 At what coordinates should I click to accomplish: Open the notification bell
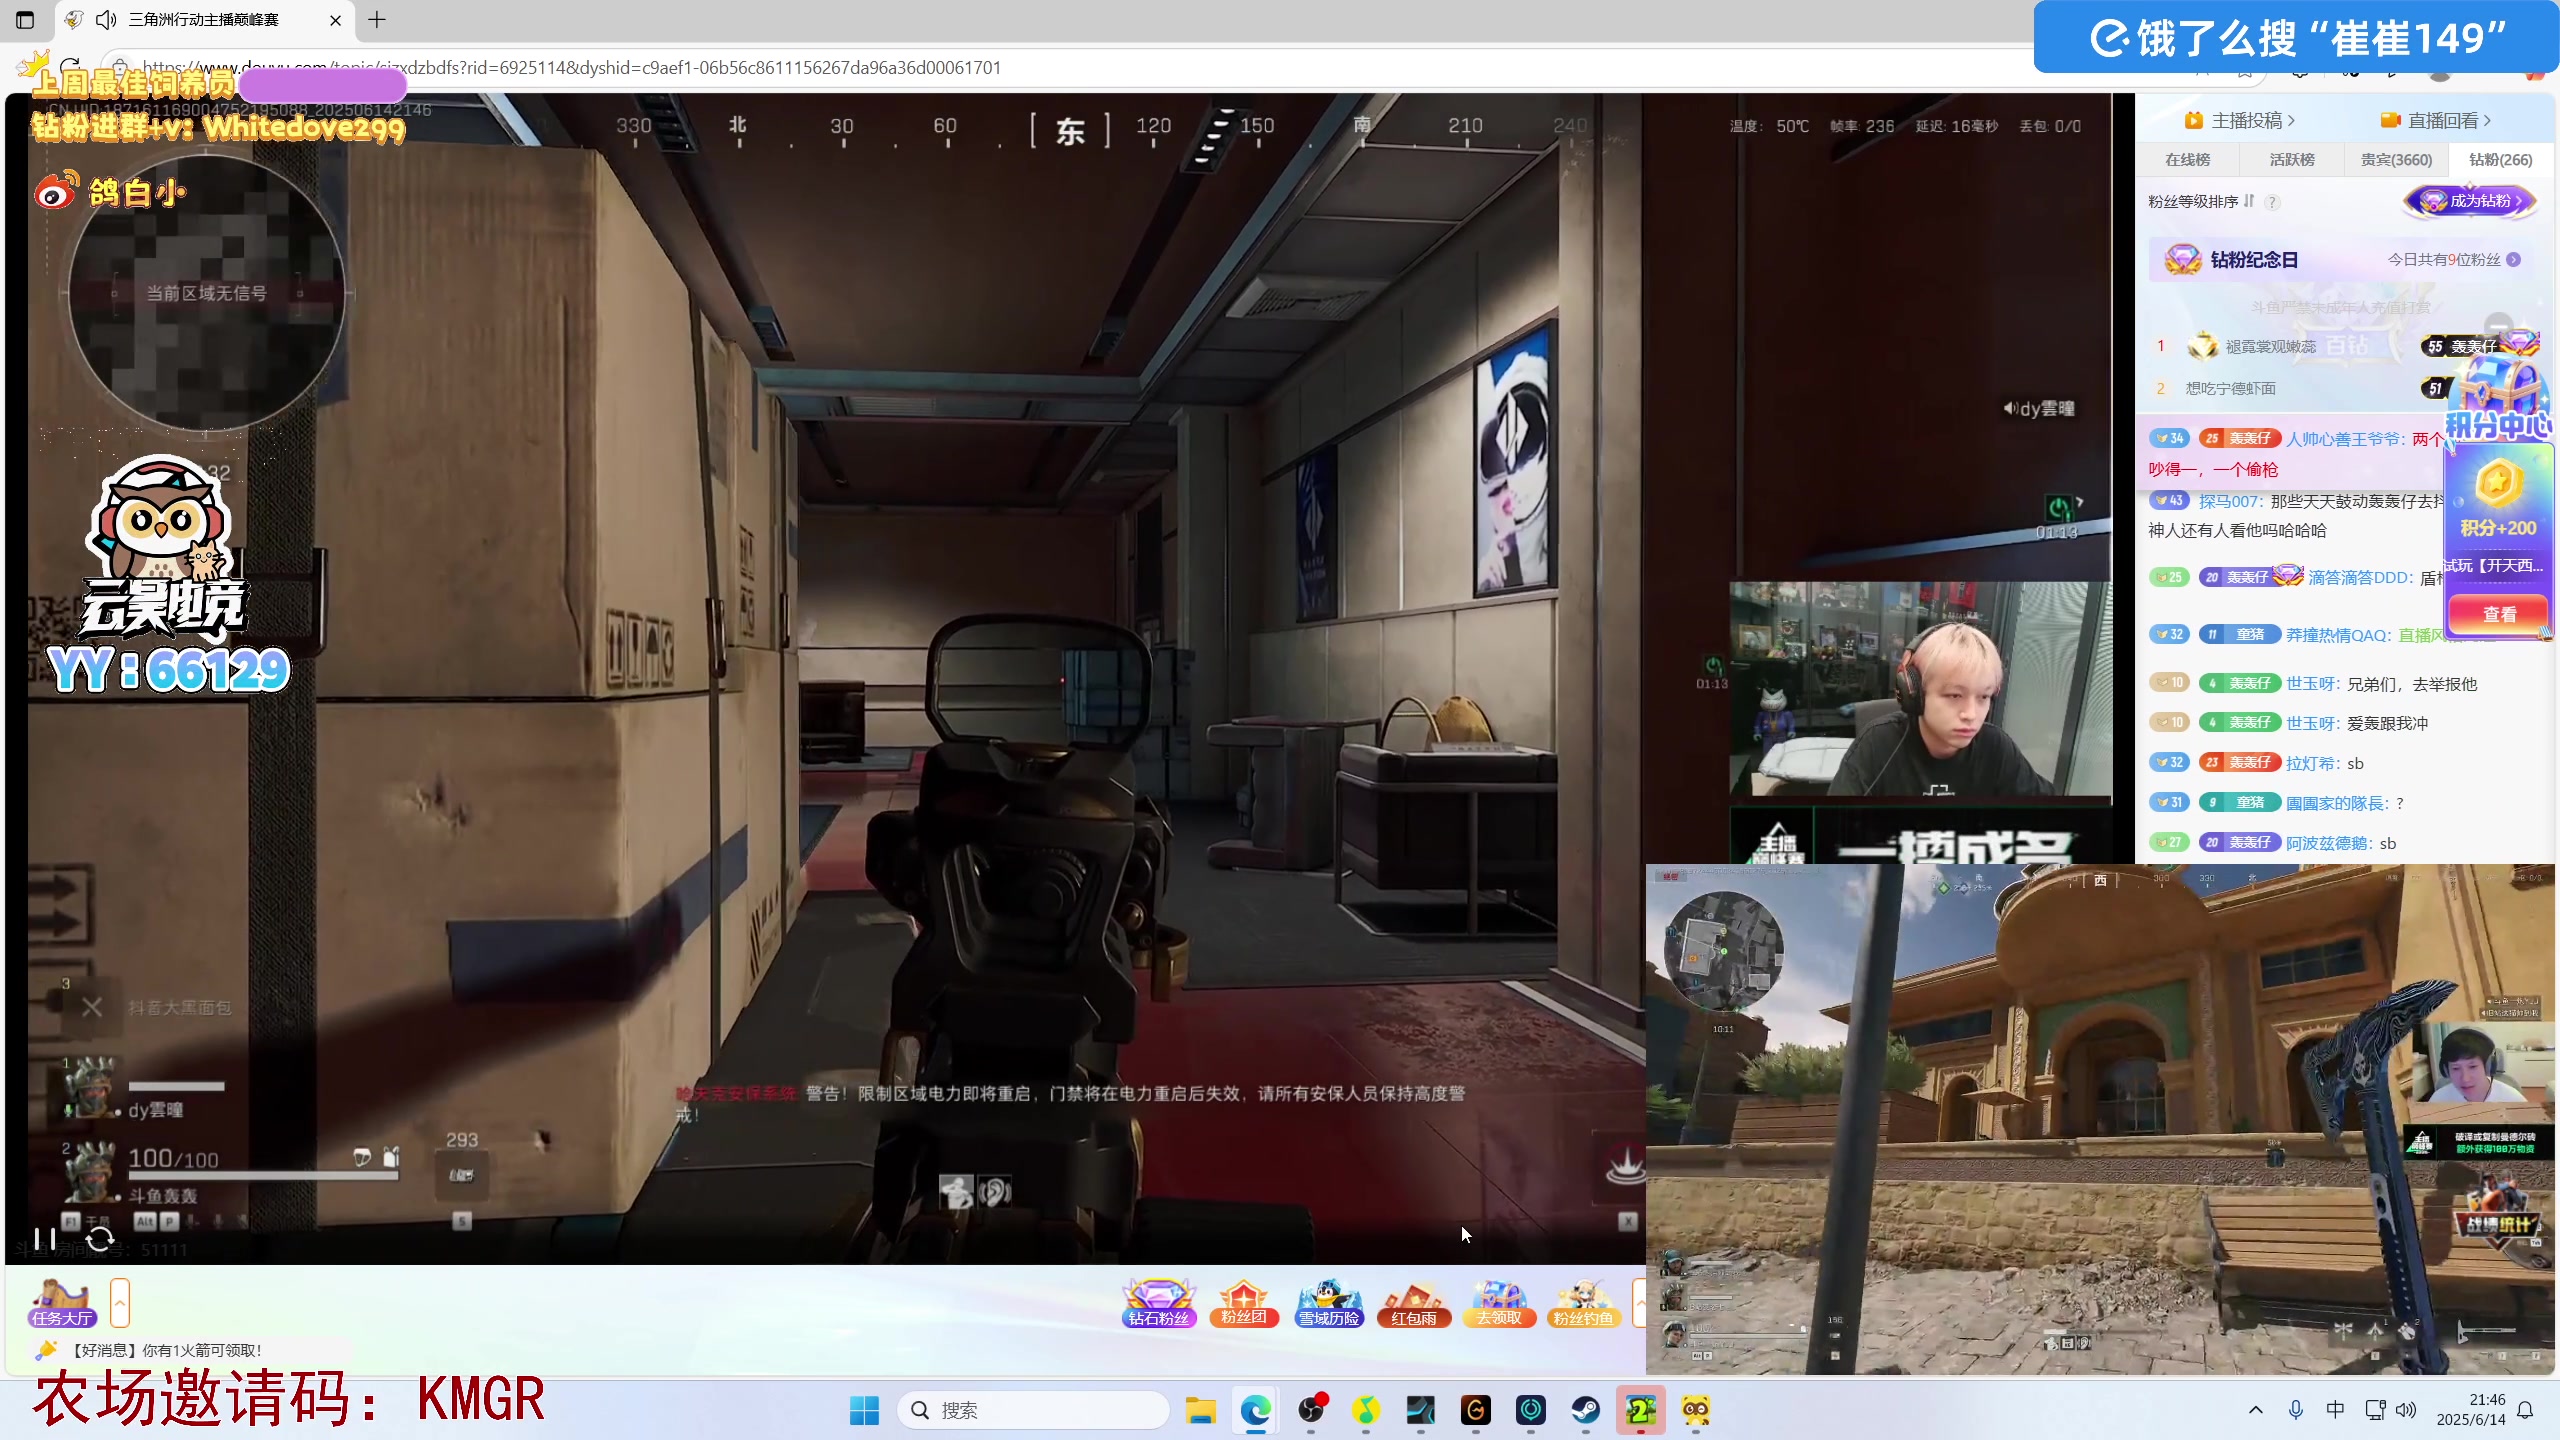[2525, 1410]
